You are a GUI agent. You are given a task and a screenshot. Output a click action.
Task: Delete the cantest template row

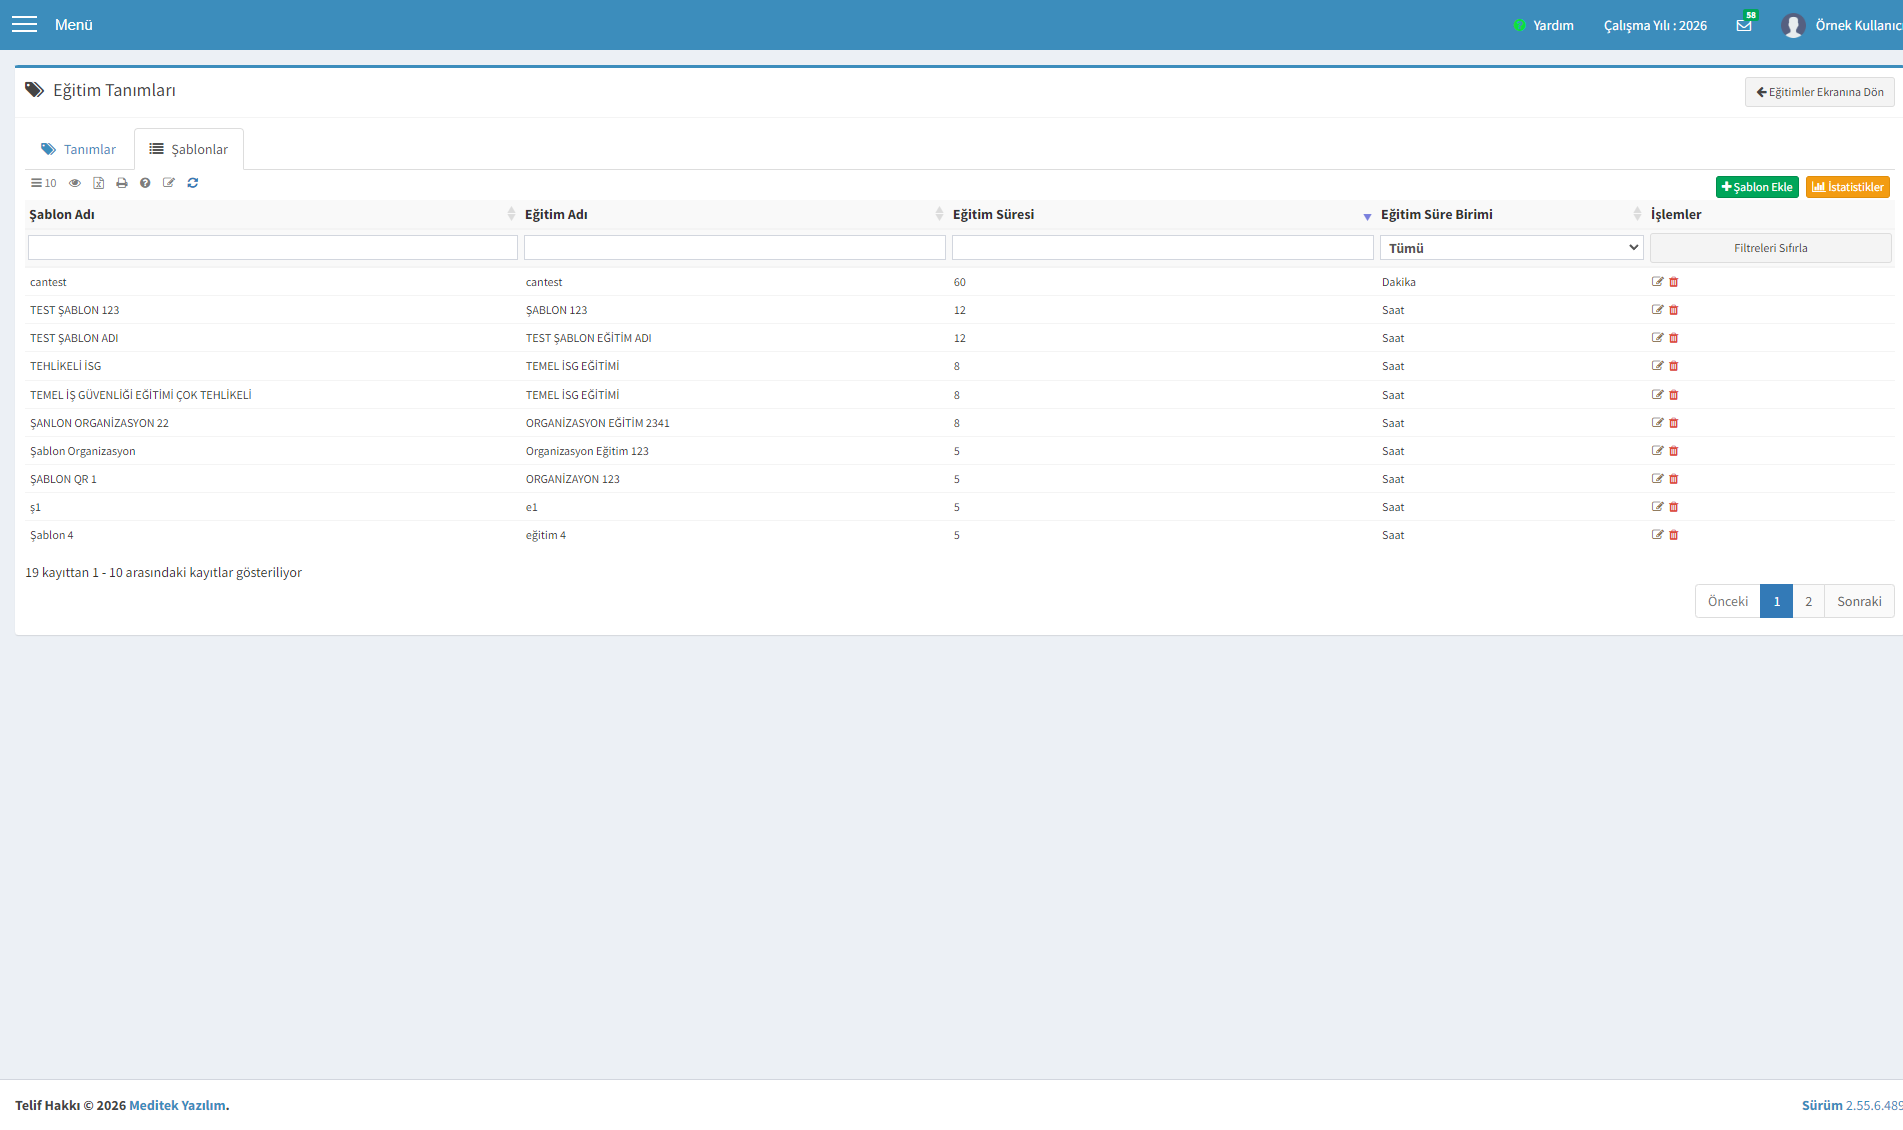[x=1674, y=282]
